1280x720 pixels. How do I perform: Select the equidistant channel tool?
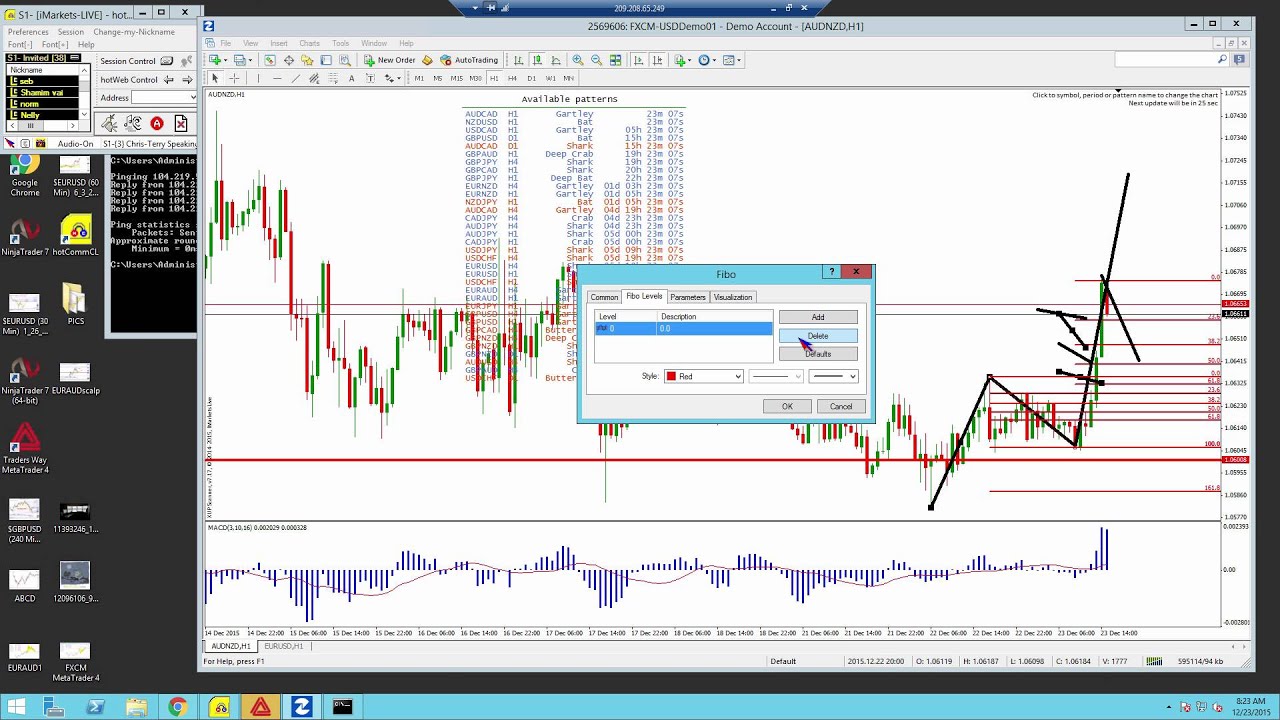pyautogui.click(x=315, y=78)
